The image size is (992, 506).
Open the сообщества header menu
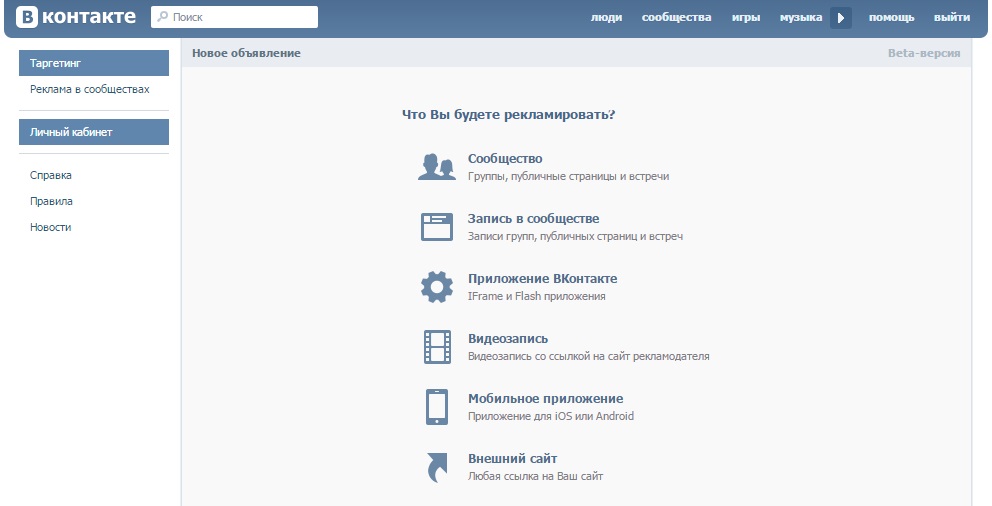pos(676,18)
